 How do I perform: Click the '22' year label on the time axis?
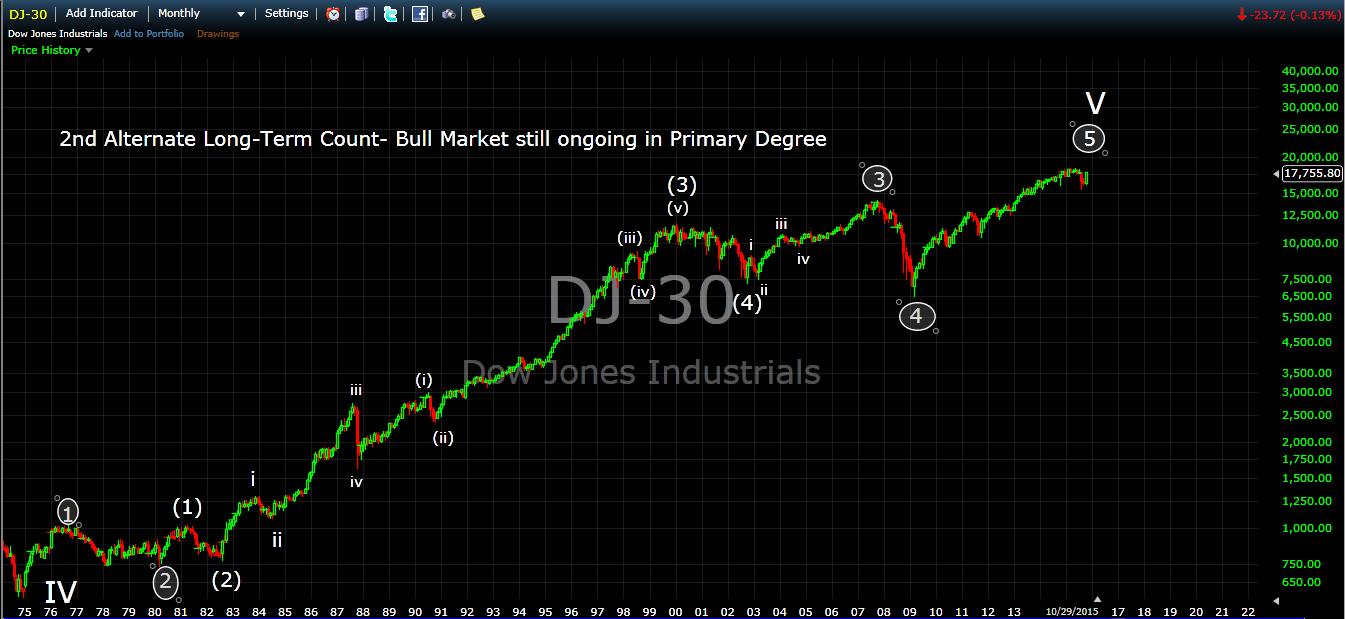tap(1247, 610)
